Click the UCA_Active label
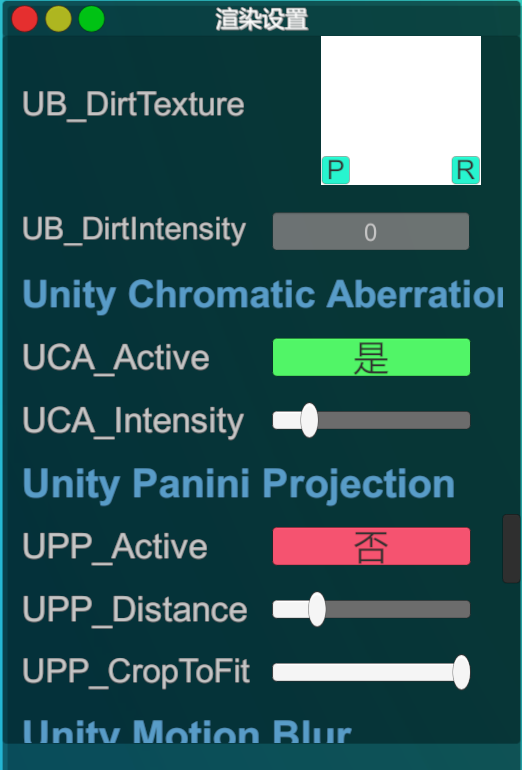 (x=116, y=358)
